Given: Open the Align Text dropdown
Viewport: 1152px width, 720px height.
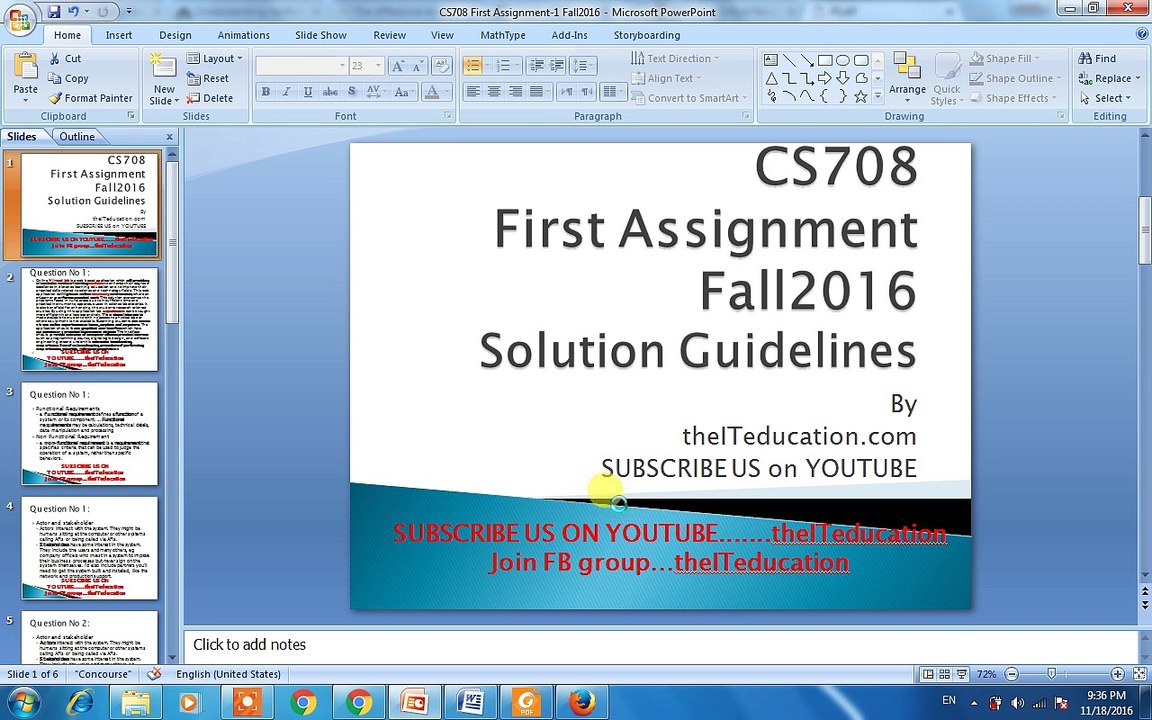Looking at the screenshot, I should pyautogui.click(x=666, y=78).
